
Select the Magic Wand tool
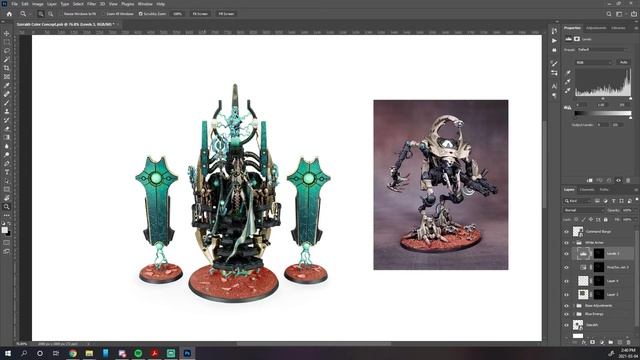point(7,60)
